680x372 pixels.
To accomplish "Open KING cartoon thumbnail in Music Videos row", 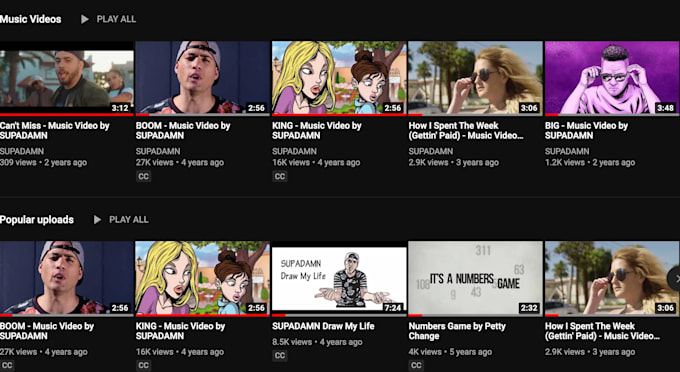I will point(339,78).
